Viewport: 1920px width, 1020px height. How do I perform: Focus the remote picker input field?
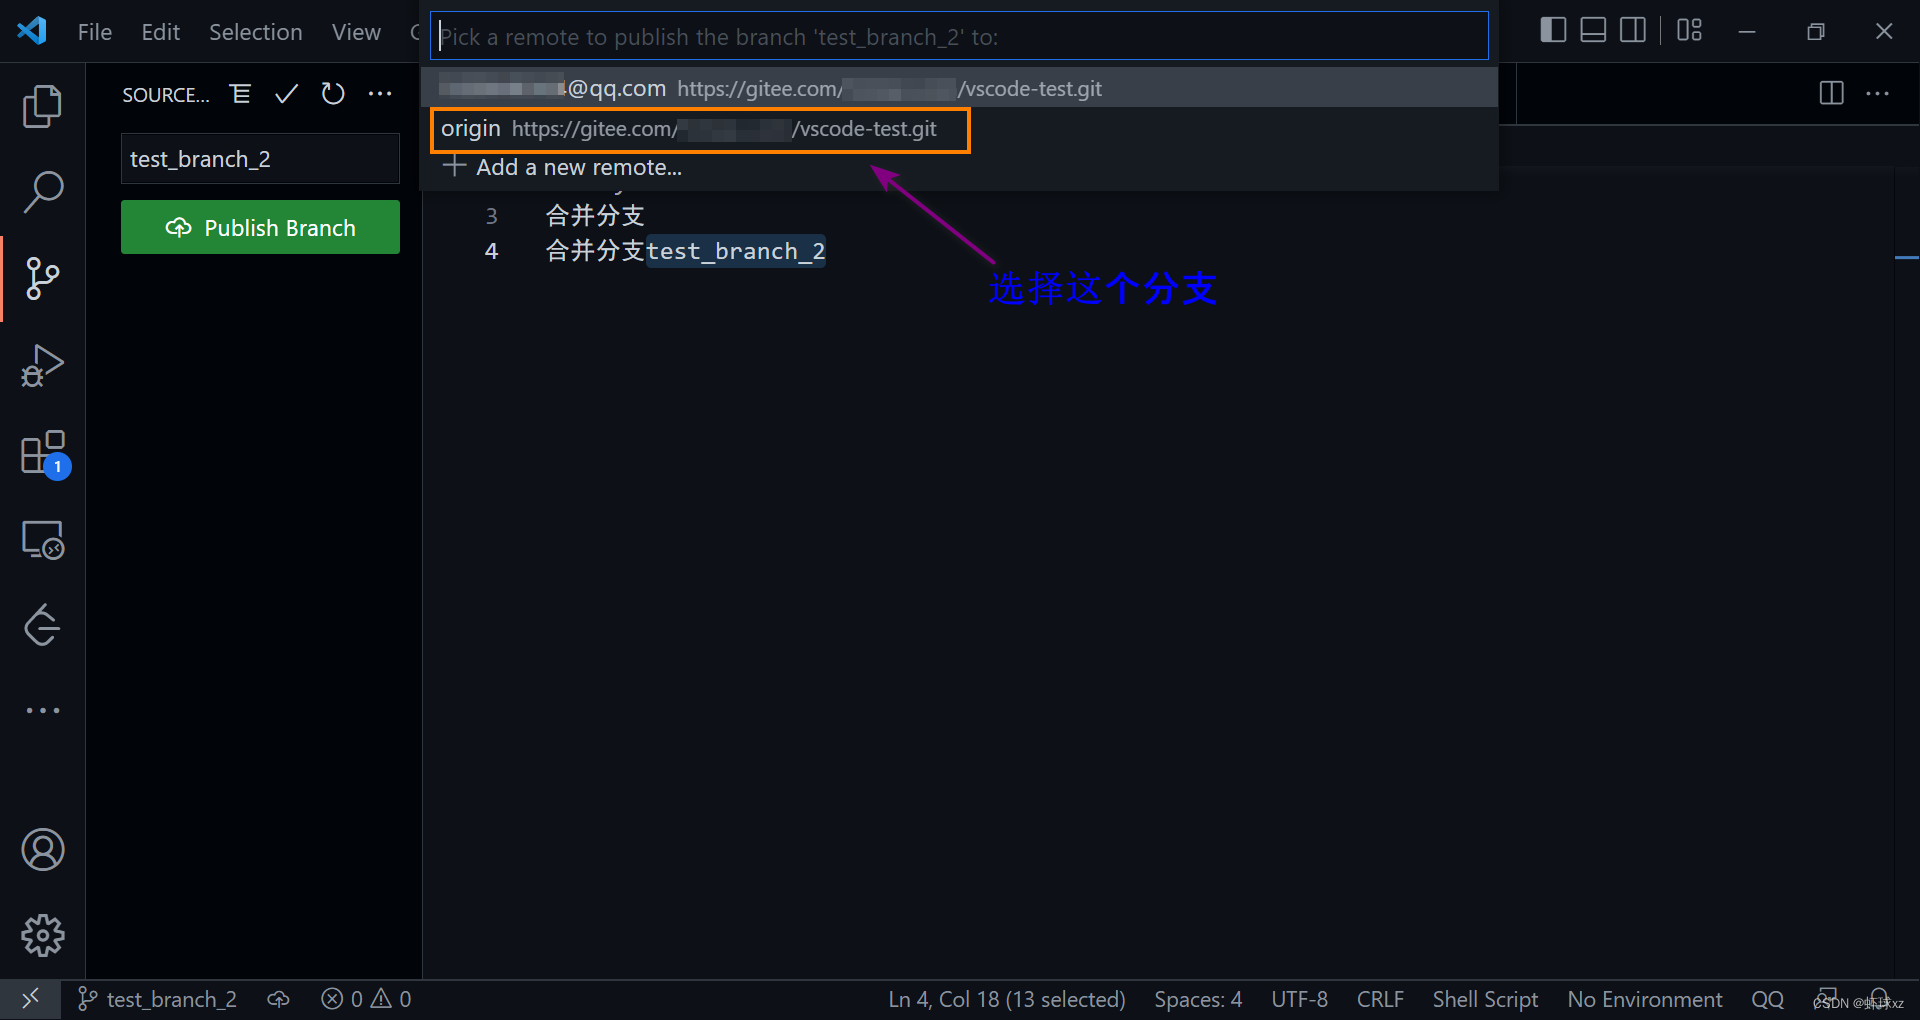tap(959, 36)
